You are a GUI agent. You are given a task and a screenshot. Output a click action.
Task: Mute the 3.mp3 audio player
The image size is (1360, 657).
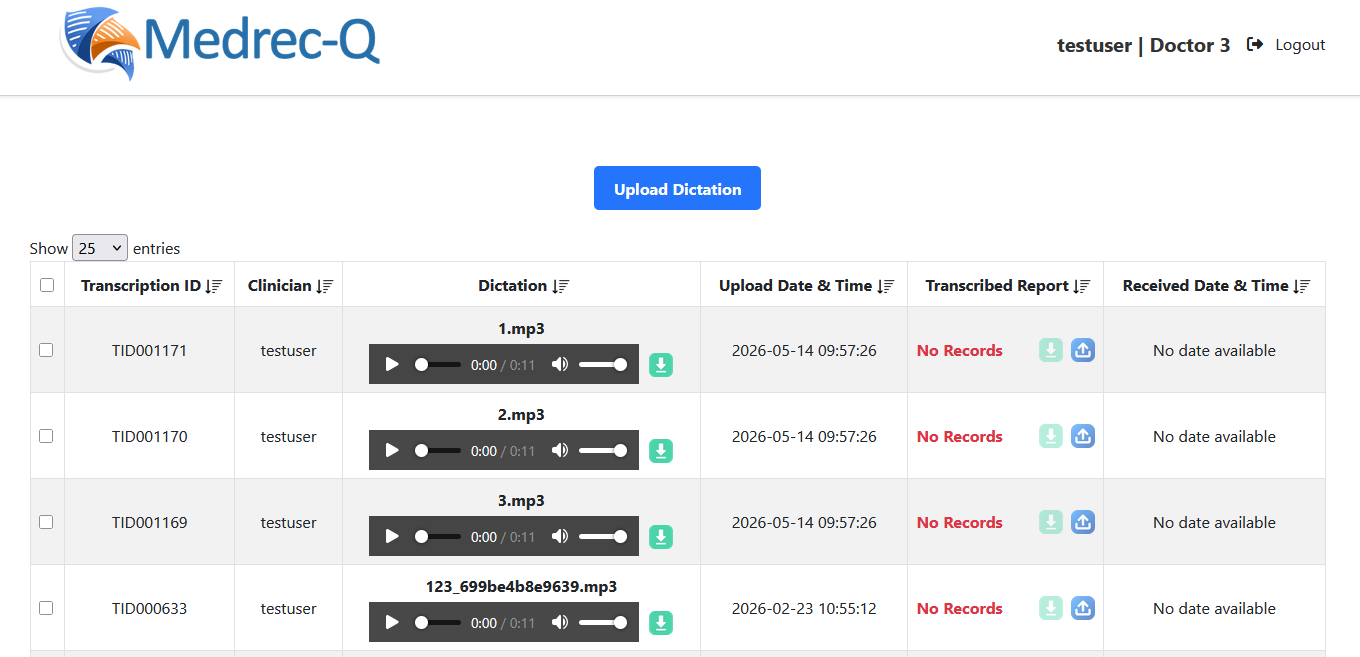pos(560,537)
